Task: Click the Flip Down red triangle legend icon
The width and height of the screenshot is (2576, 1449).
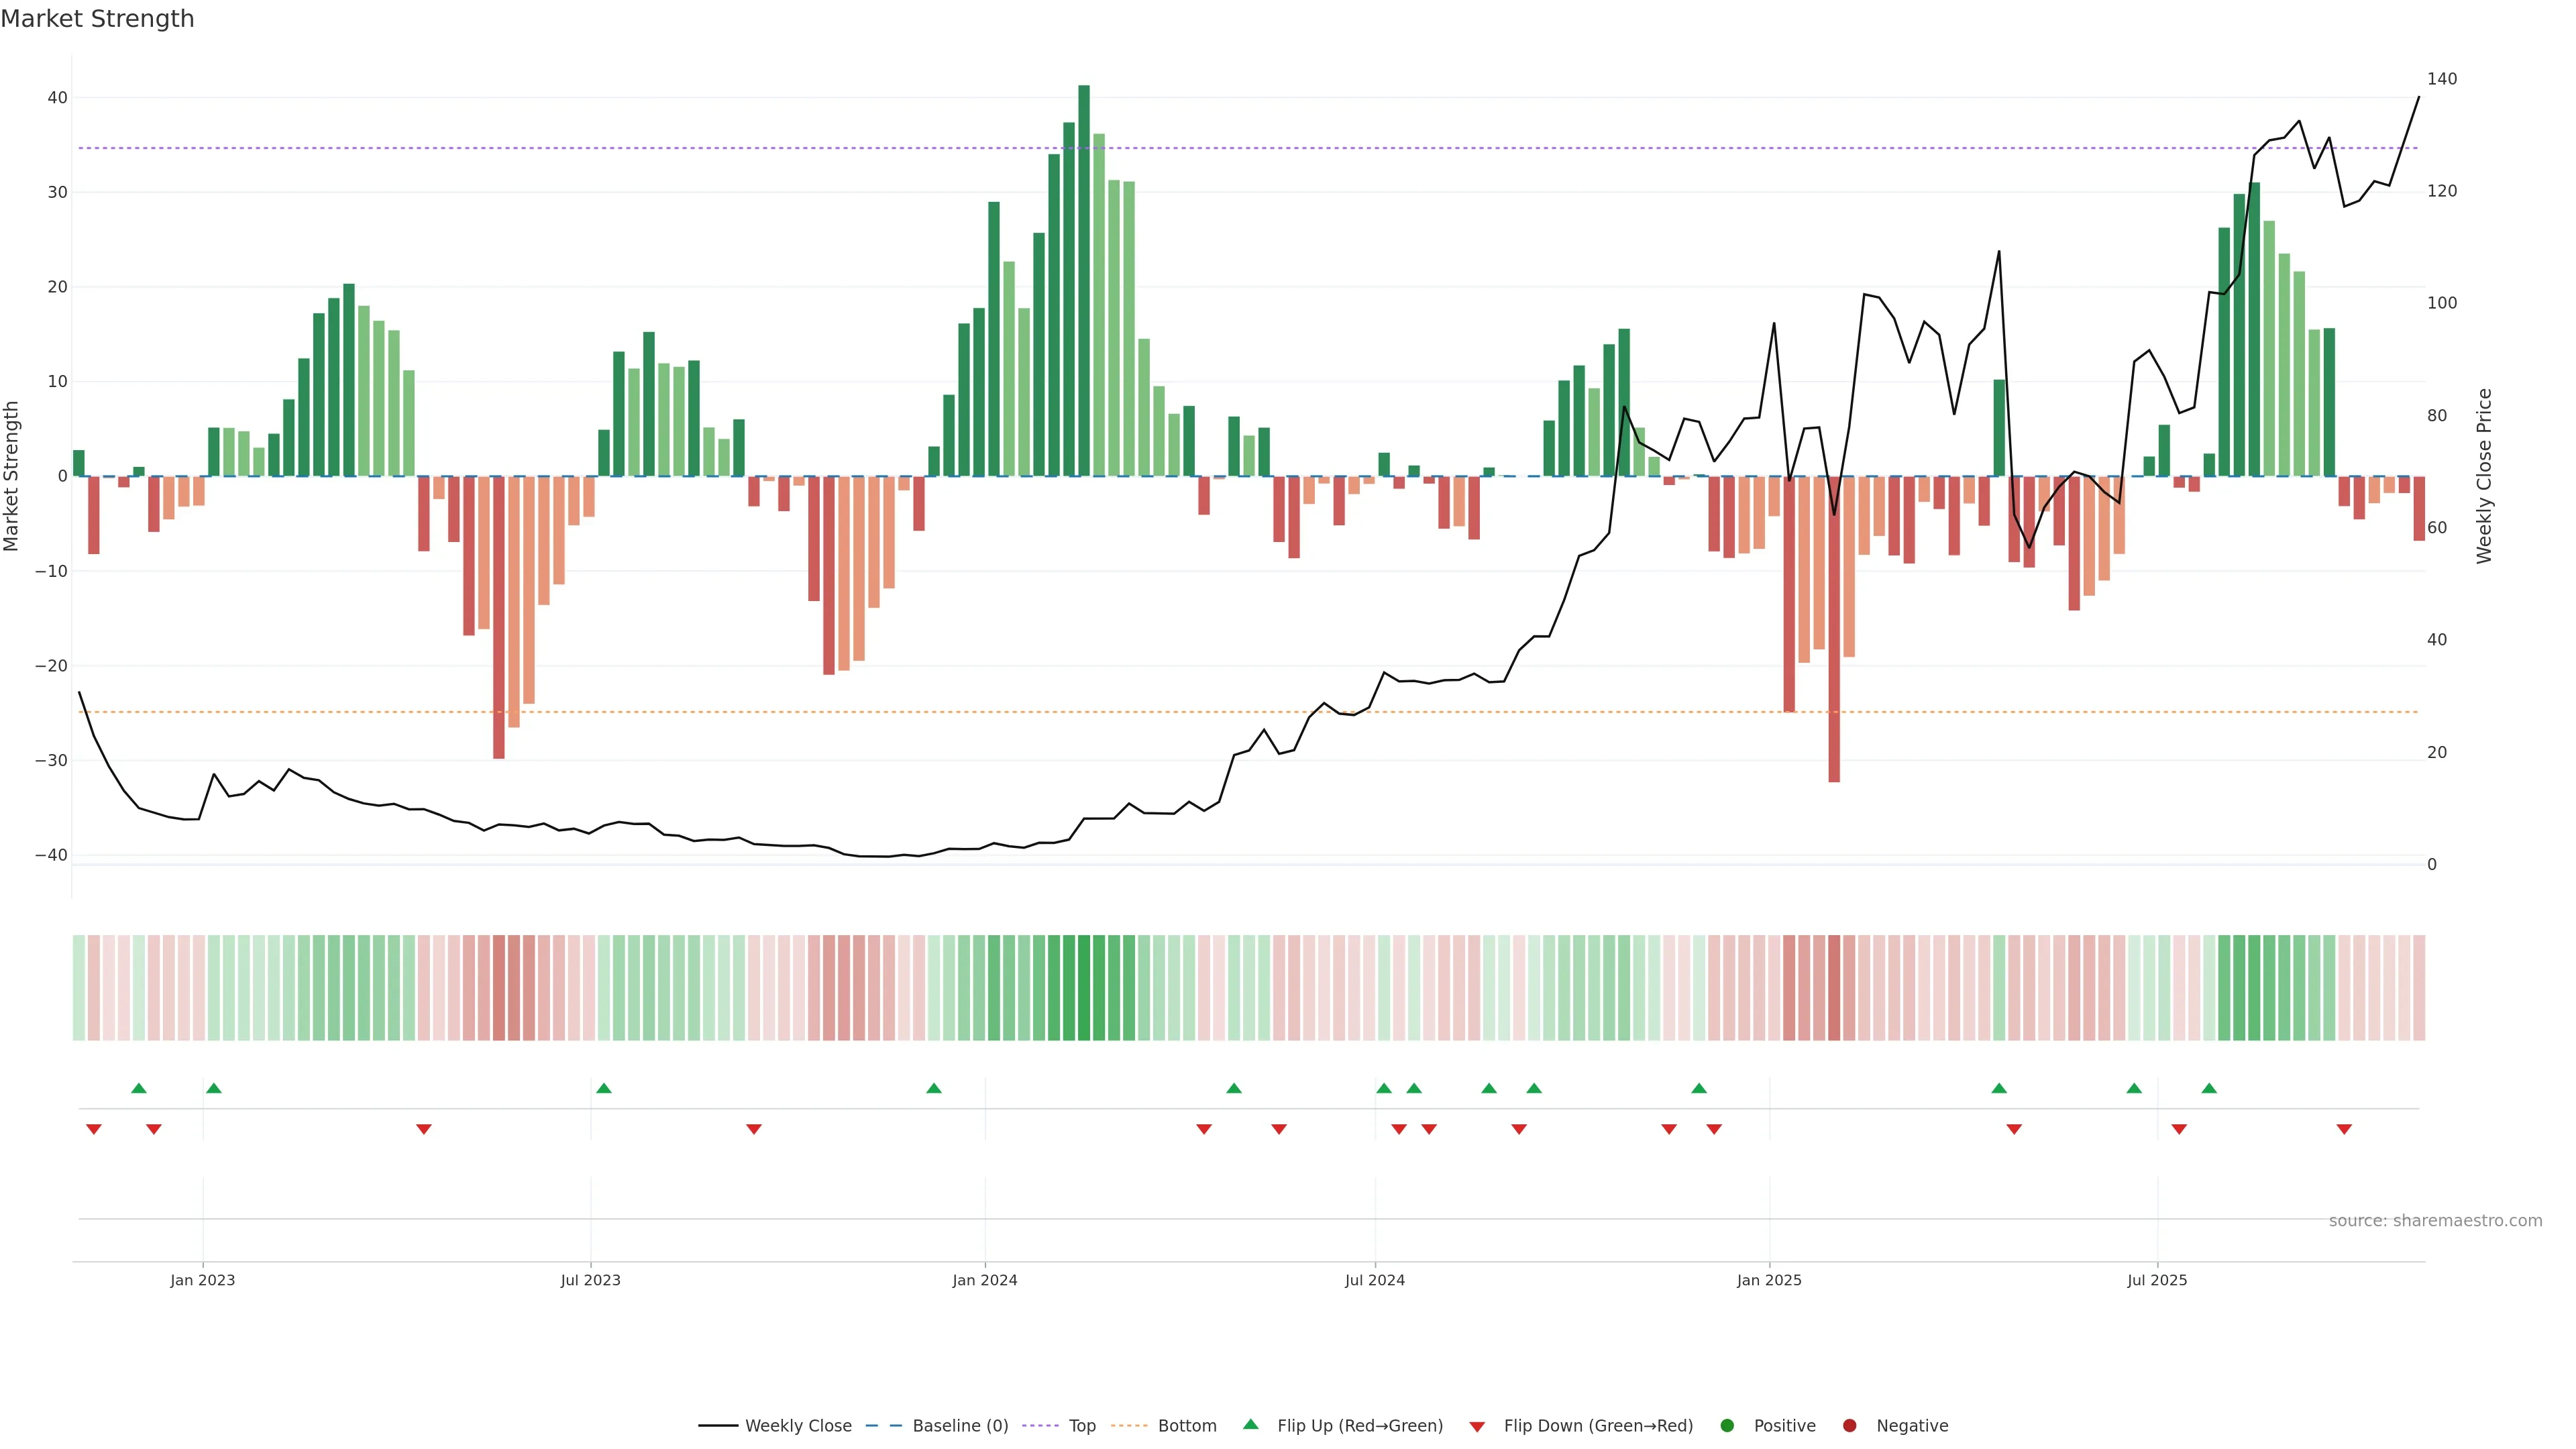Action: pos(1477,1427)
